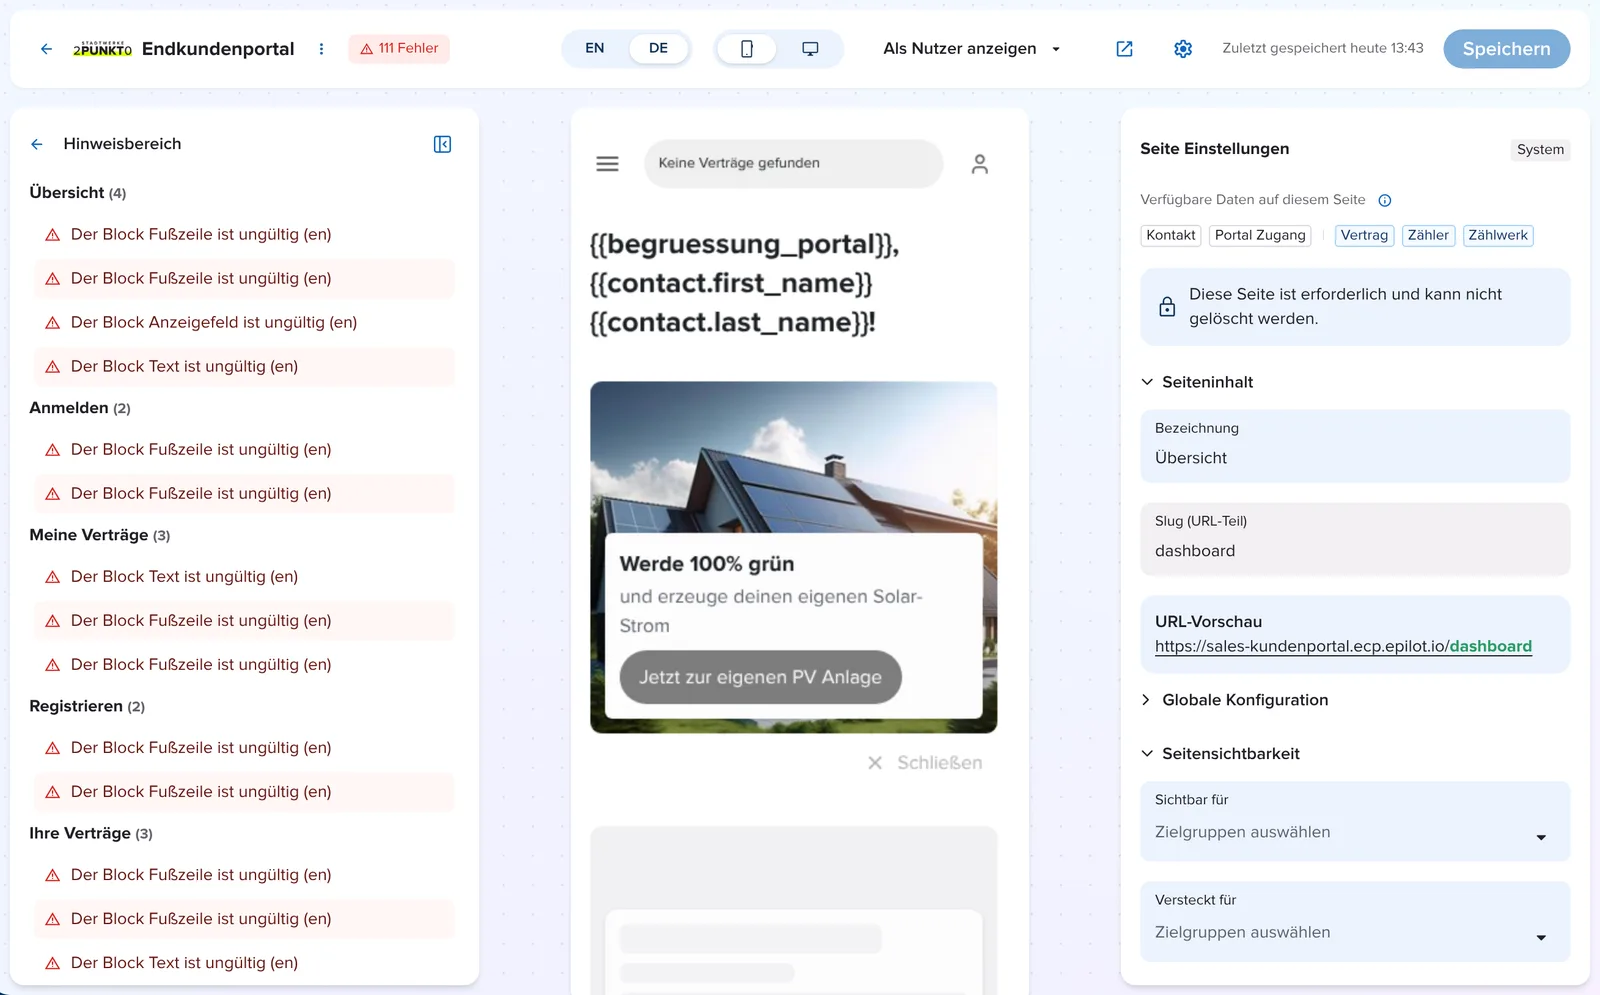Open Sichtbar für Zielgruppen dropdown

tap(1355, 821)
